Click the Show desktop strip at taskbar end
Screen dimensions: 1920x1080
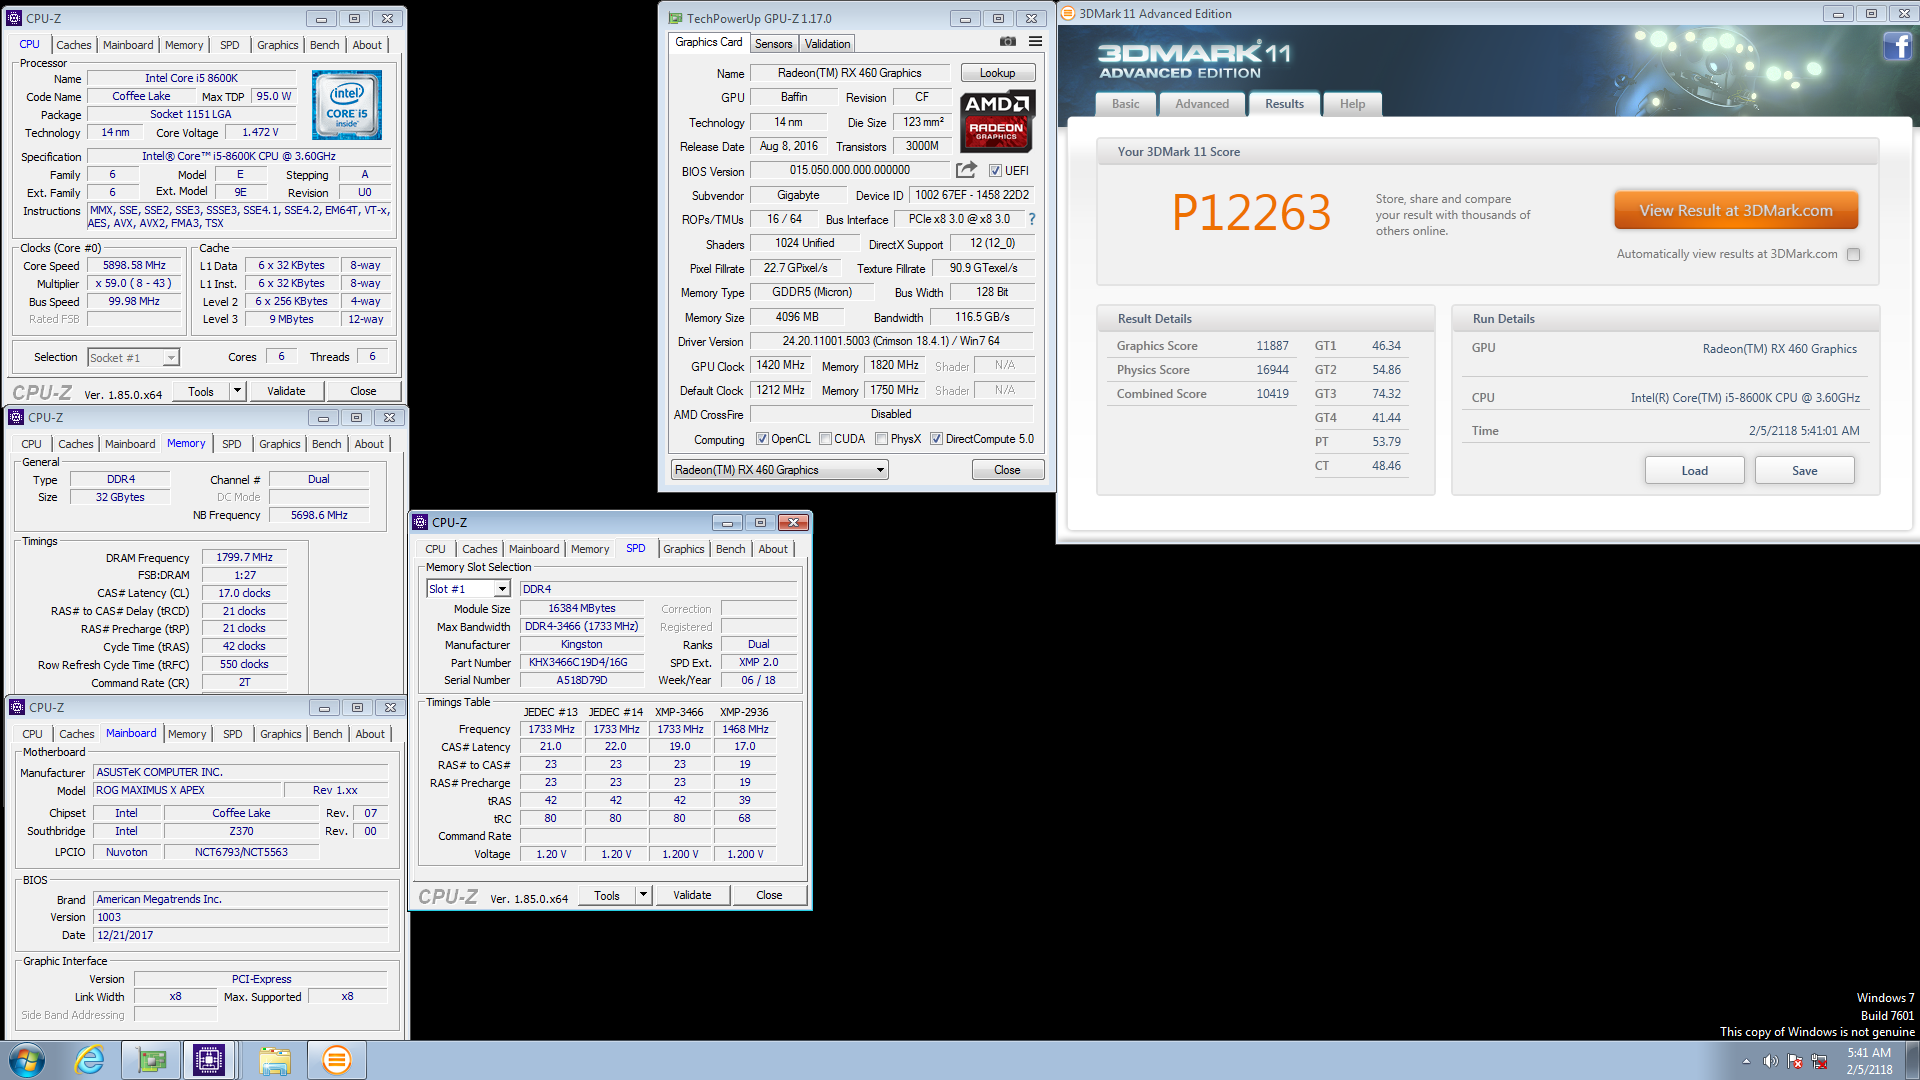[1912, 1061]
